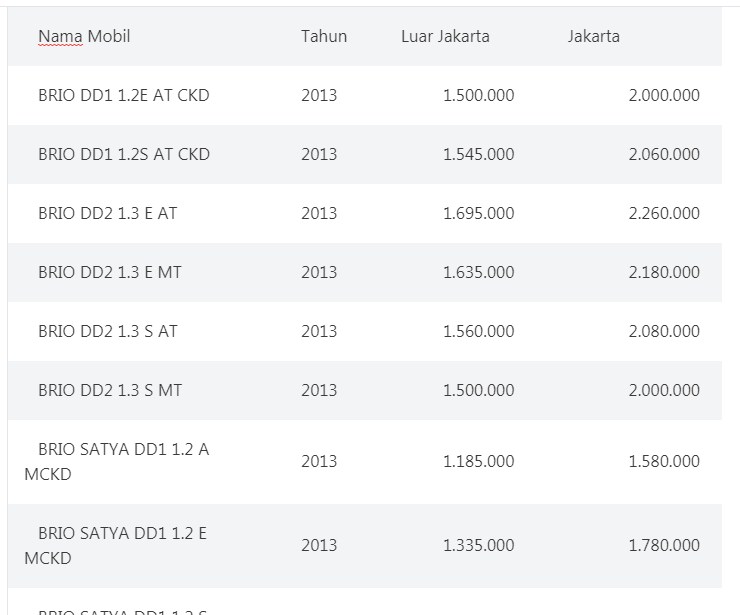The image size is (740, 615).
Task: Click the 1.545.000 Luar Jakarta value
Action: (x=479, y=154)
